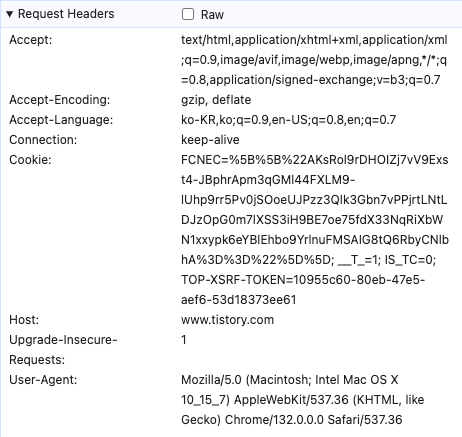Image resolution: width=462 pixels, height=437 pixels.
Task: Click the Request Headers section title
Action: [66, 14]
